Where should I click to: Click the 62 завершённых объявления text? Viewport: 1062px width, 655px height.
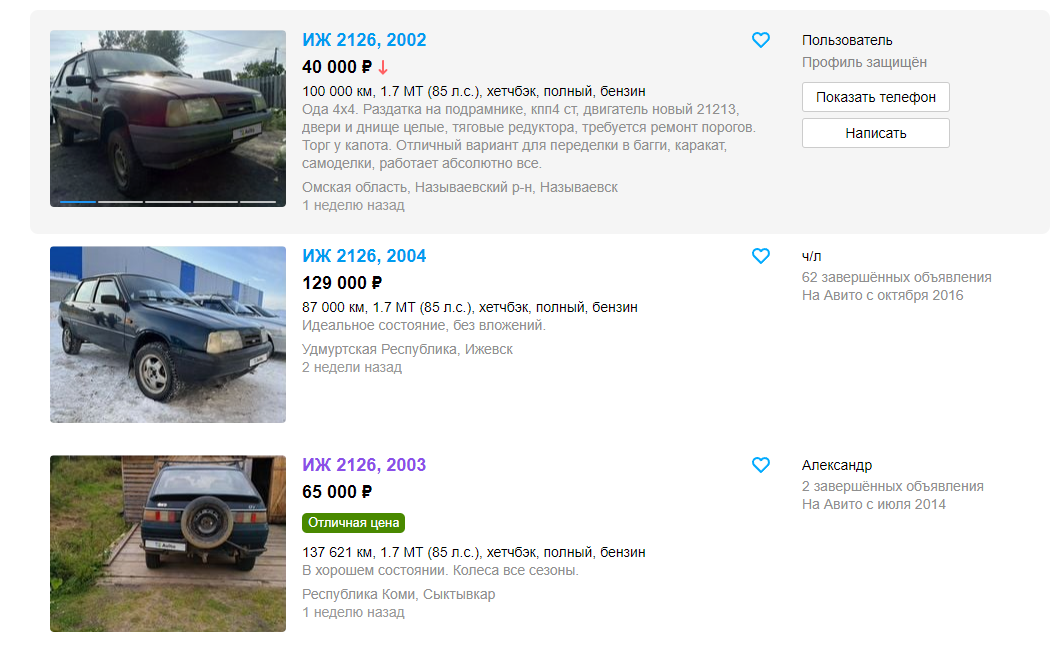[x=897, y=277]
